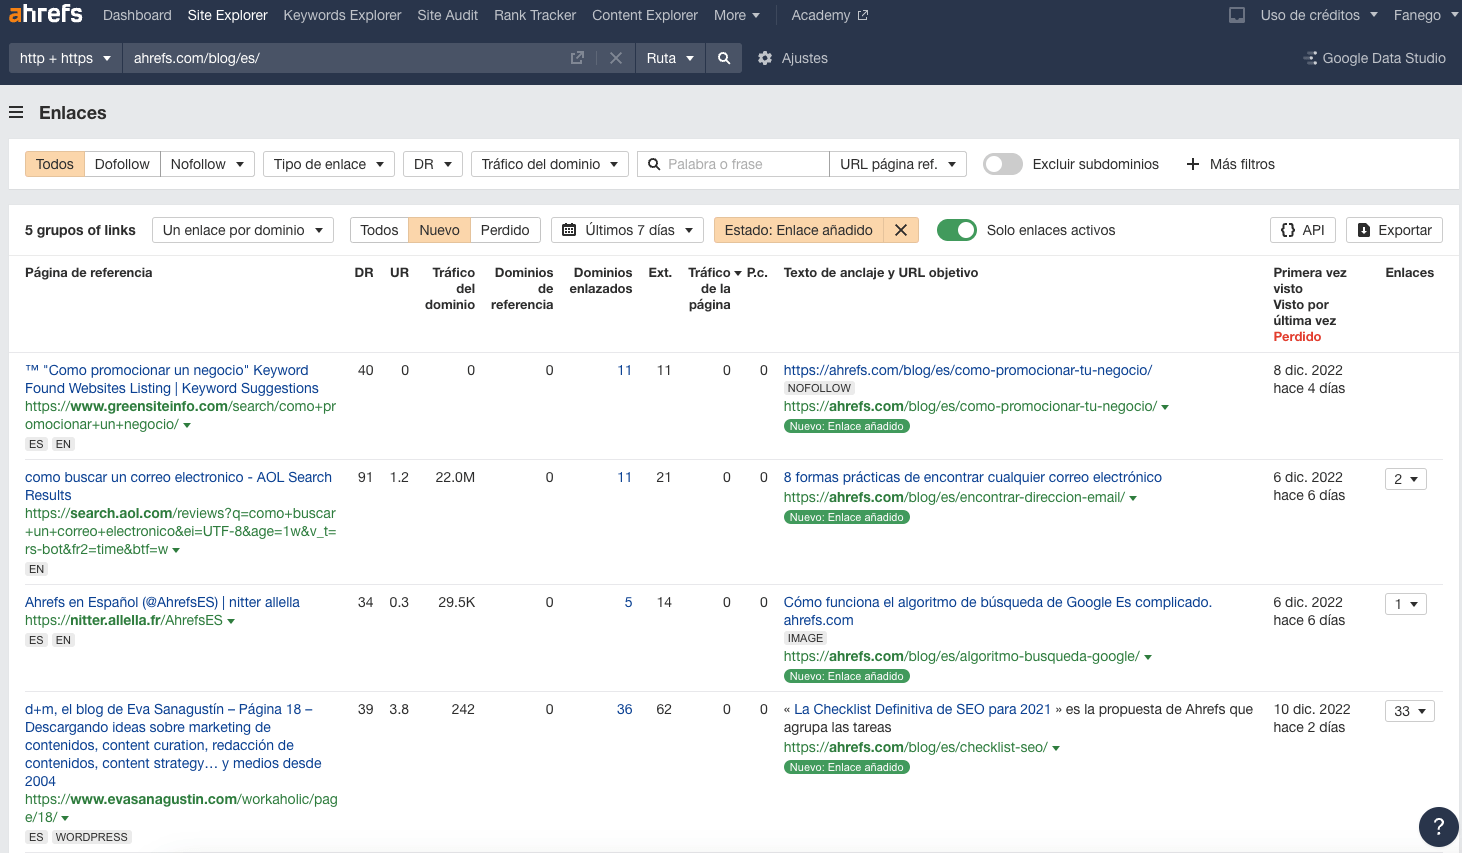Click the search magnifier in the URL bar
The width and height of the screenshot is (1462, 853).
(724, 57)
